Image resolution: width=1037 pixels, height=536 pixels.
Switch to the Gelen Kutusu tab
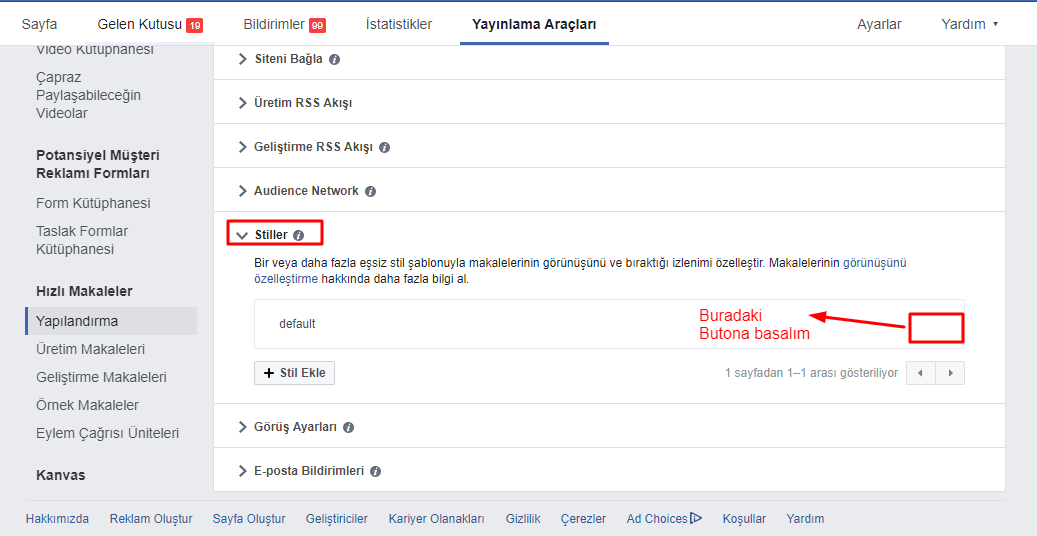pos(150,24)
